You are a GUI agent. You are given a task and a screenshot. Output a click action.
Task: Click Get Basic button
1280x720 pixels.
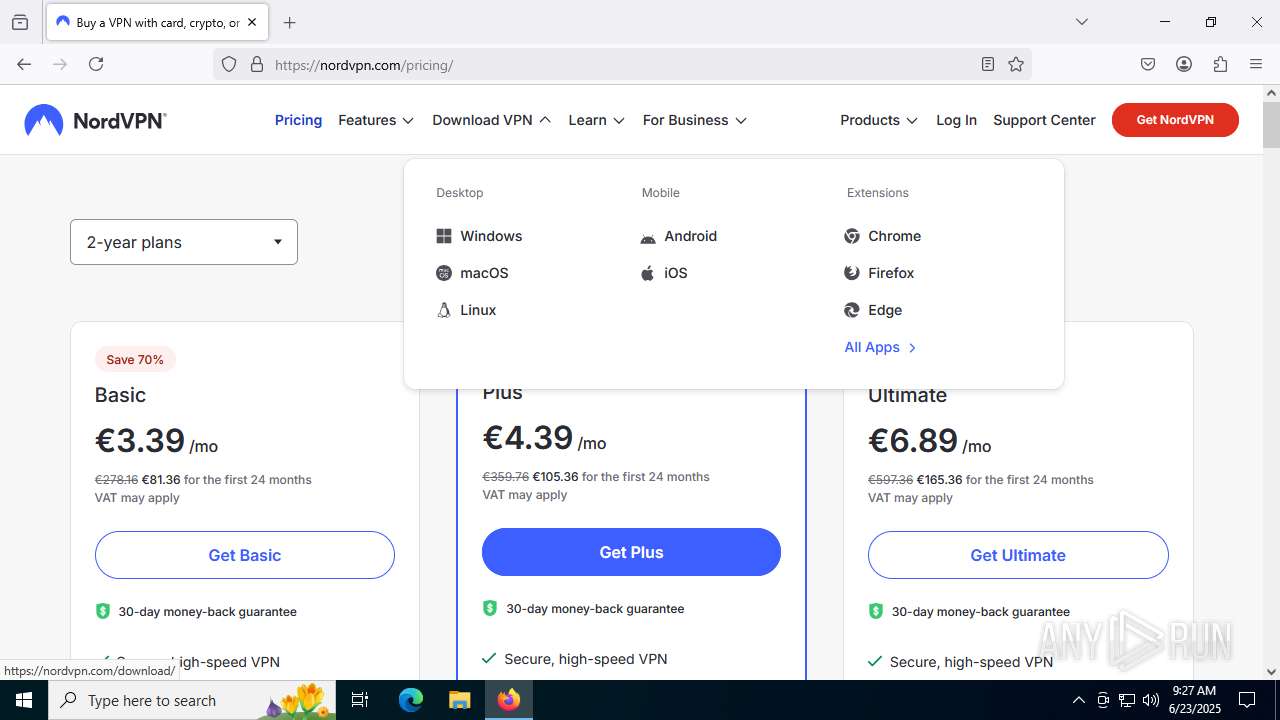pyautogui.click(x=245, y=555)
